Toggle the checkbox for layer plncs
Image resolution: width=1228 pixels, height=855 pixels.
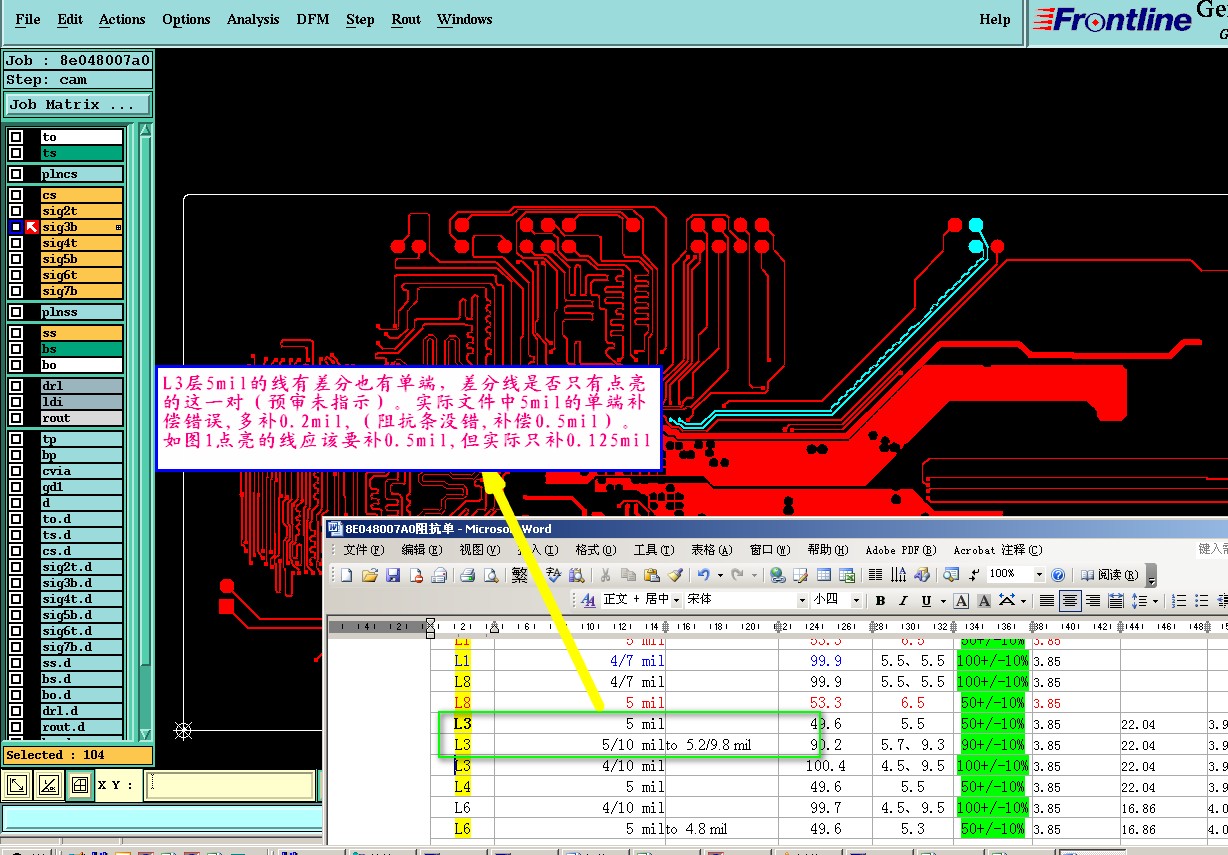point(16,174)
